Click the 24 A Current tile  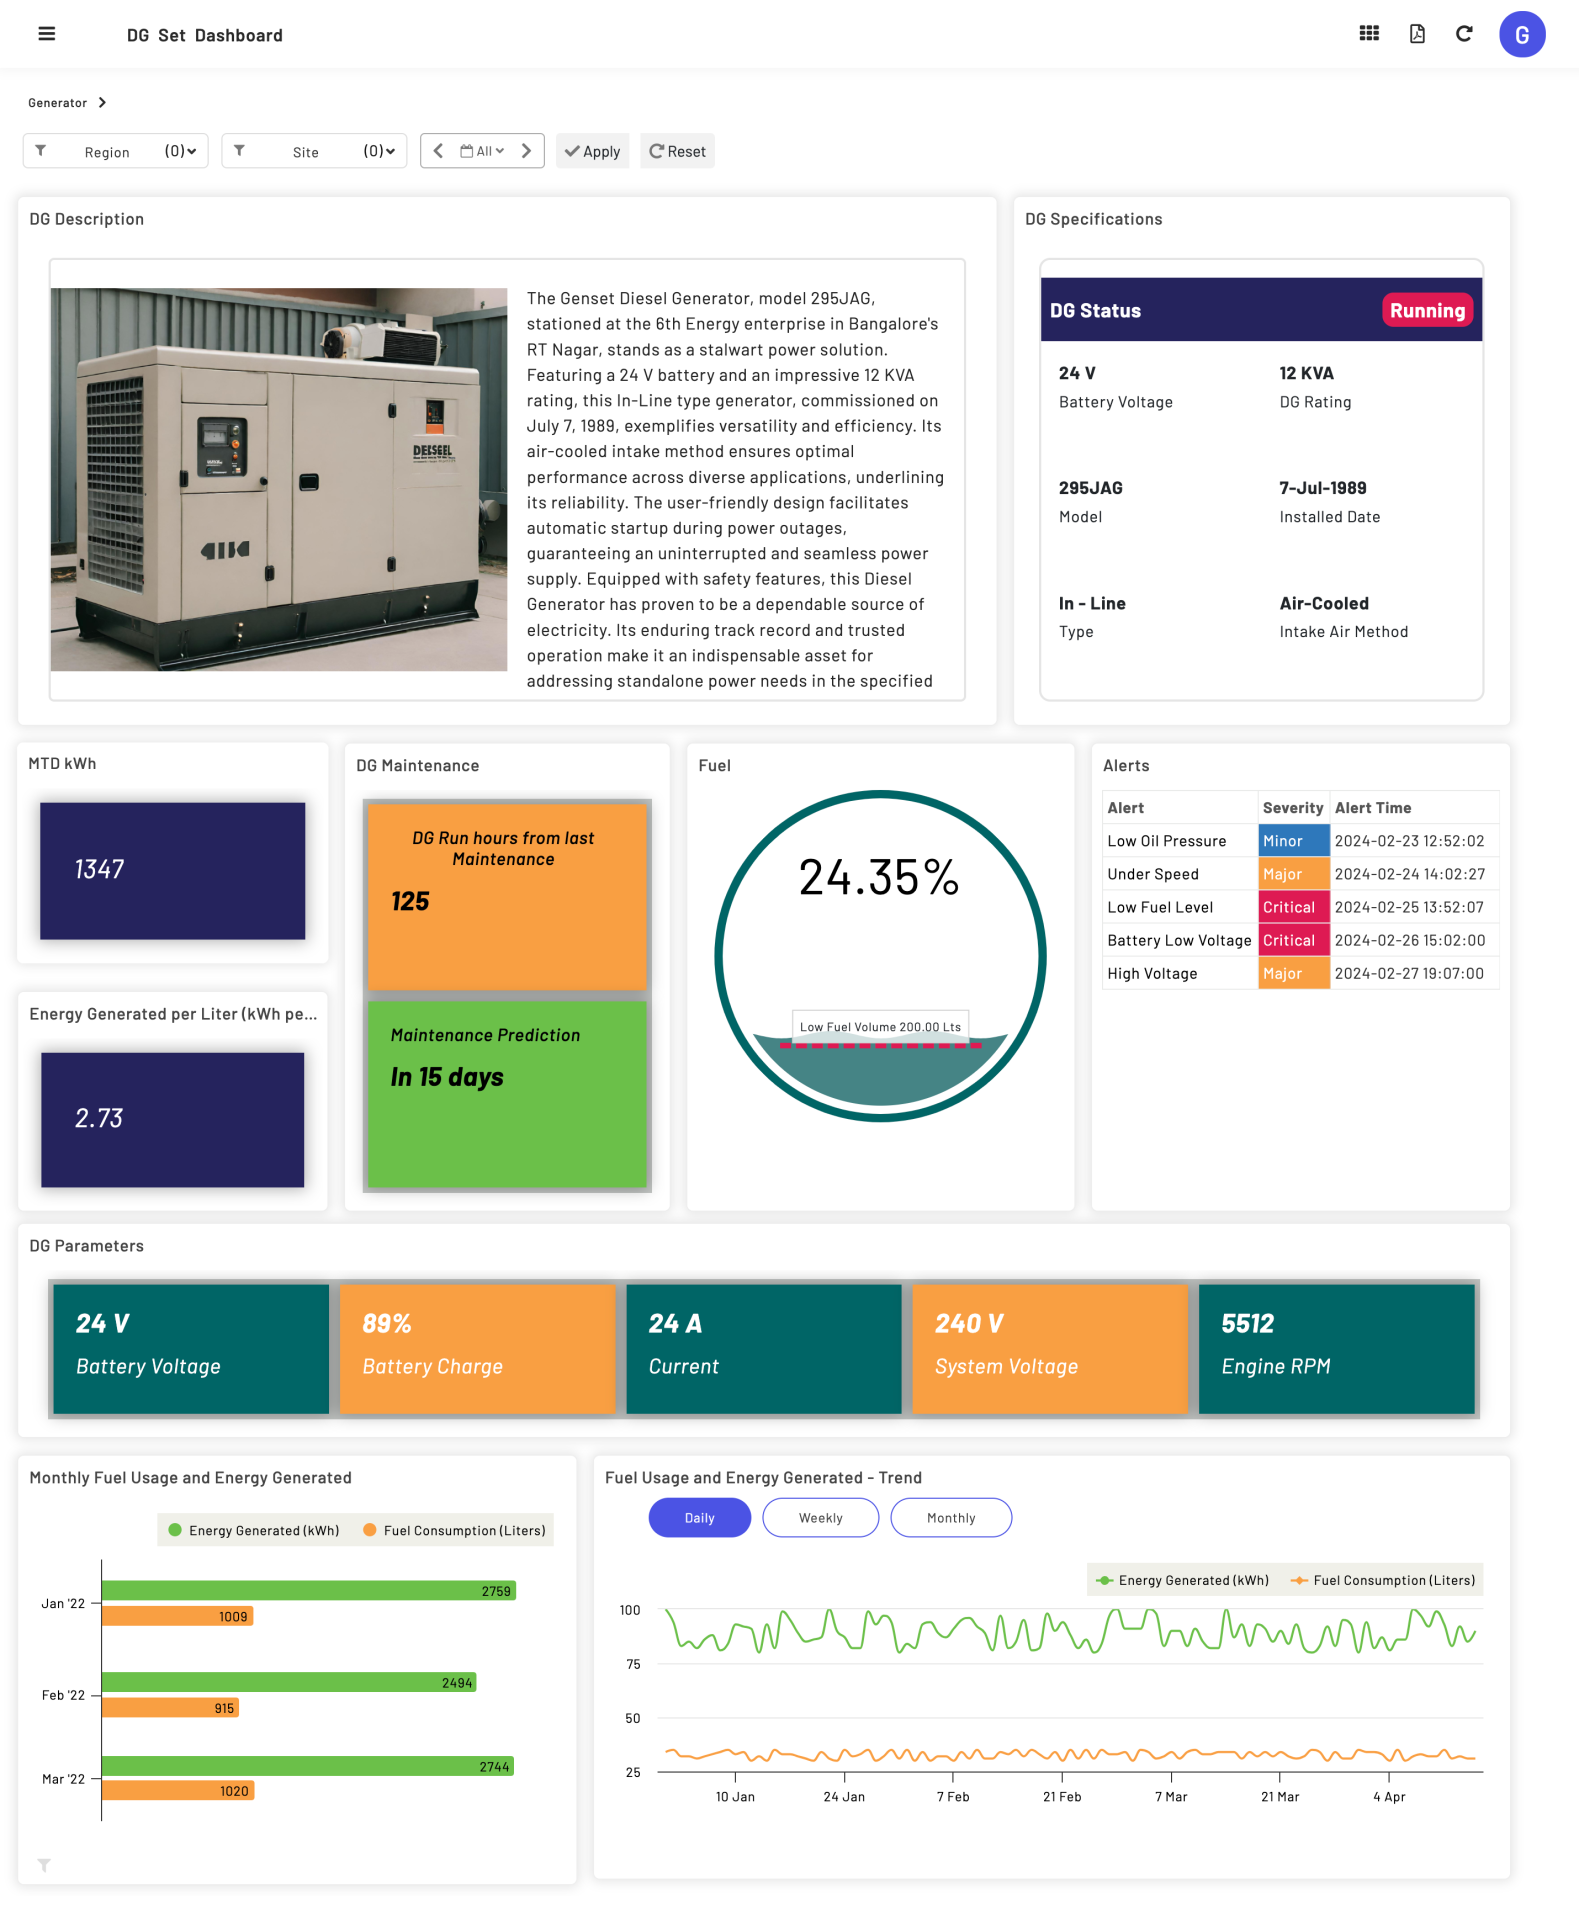click(764, 1348)
